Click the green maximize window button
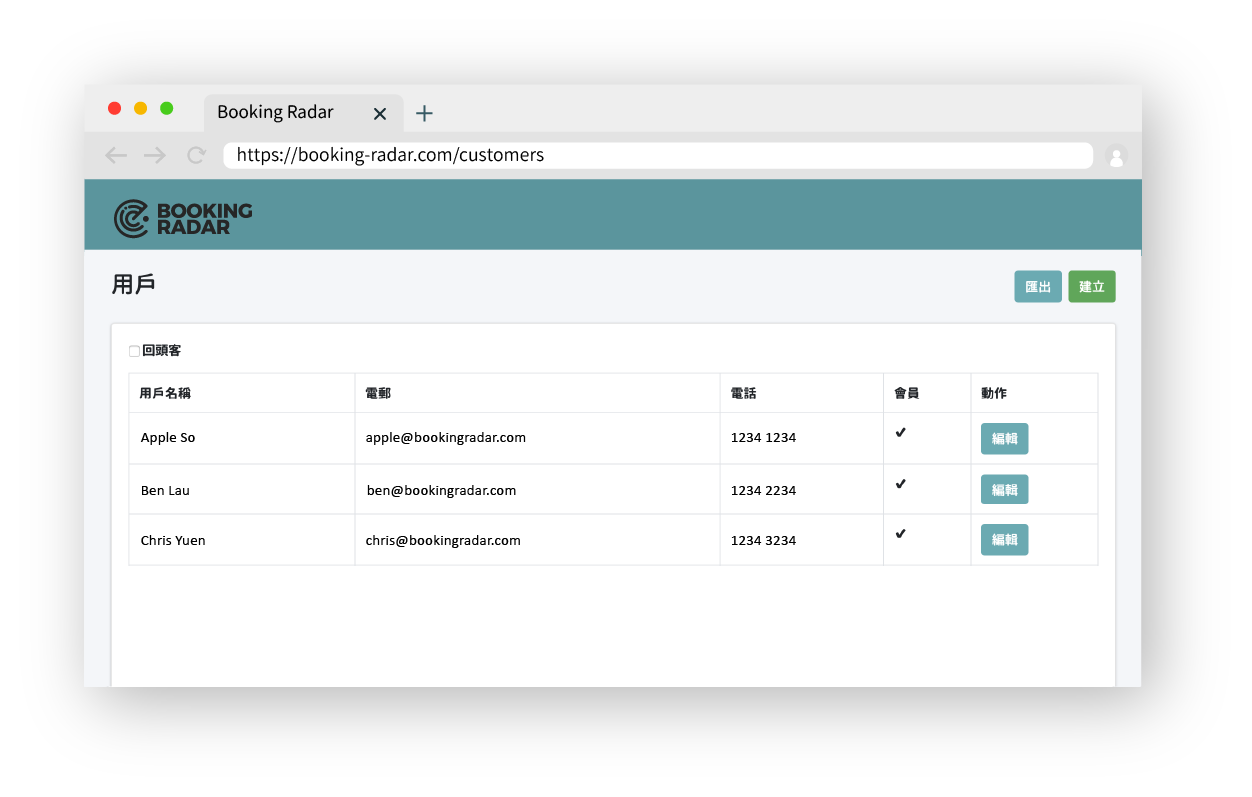This screenshot has height=797, width=1252. 167,108
